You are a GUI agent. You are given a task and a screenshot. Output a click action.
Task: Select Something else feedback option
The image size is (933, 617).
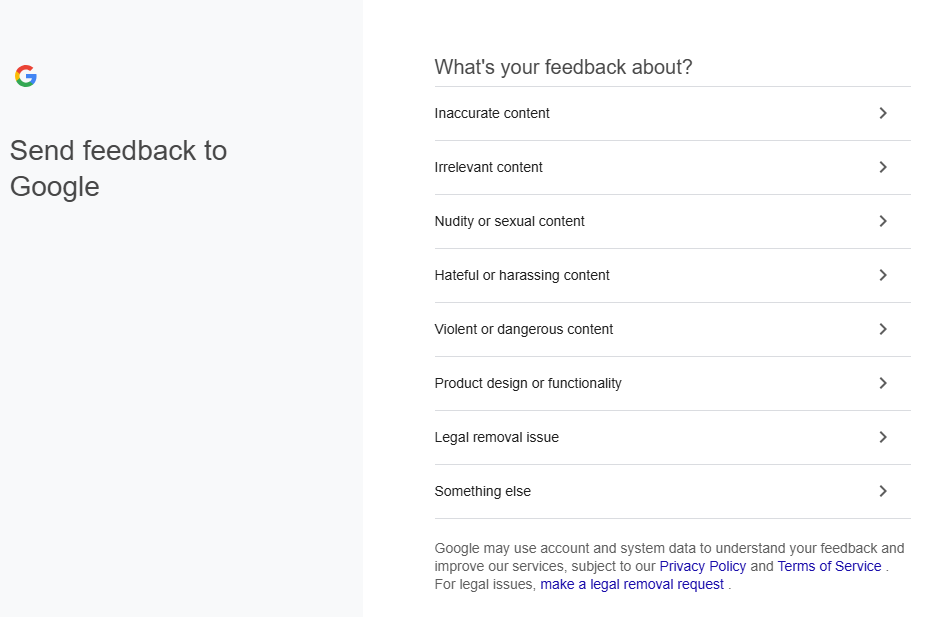pyautogui.click(x=482, y=491)
